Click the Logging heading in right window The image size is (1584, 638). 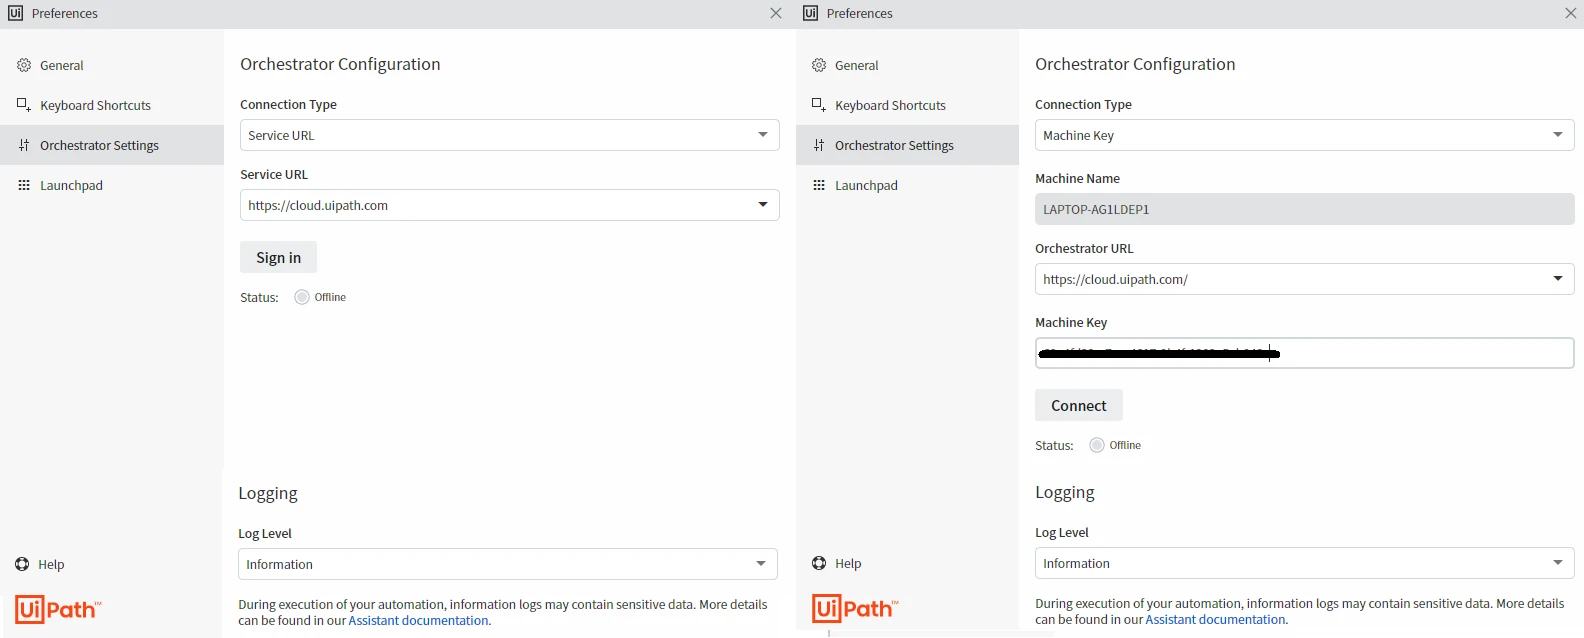[x=1065, y=492]
